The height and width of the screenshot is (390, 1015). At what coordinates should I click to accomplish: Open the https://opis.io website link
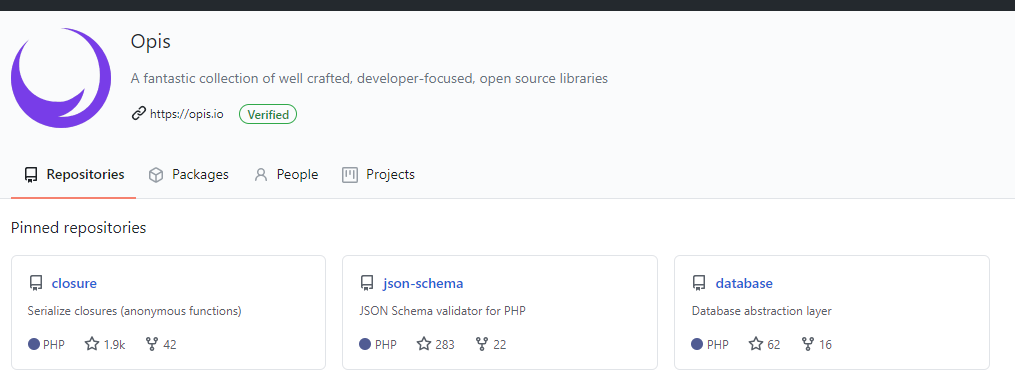click(186, 115)
